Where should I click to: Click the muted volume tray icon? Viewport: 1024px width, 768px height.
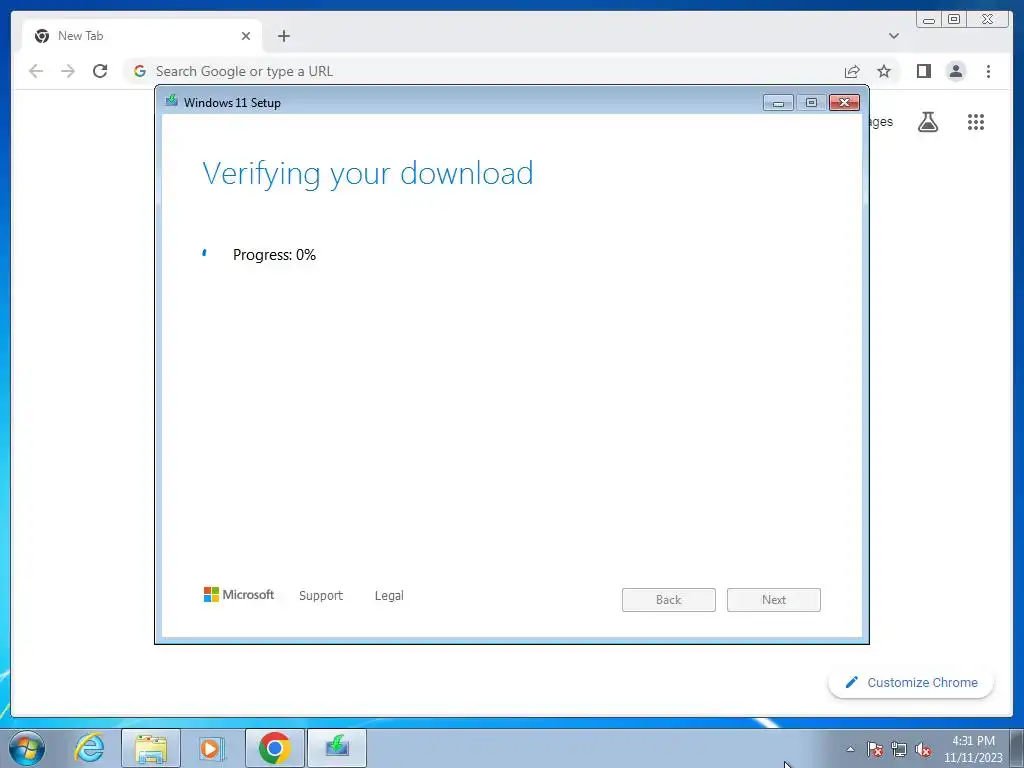coord(923,749)
